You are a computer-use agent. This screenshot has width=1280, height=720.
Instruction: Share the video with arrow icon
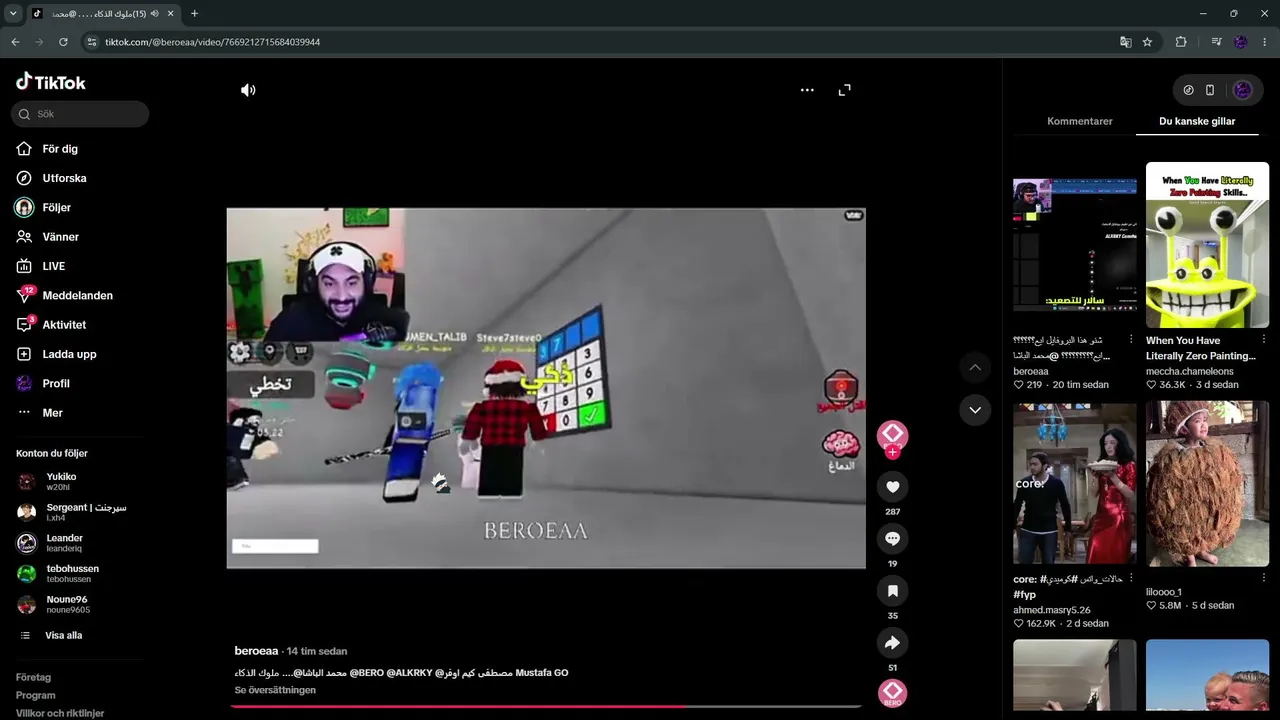coord(893,643)
